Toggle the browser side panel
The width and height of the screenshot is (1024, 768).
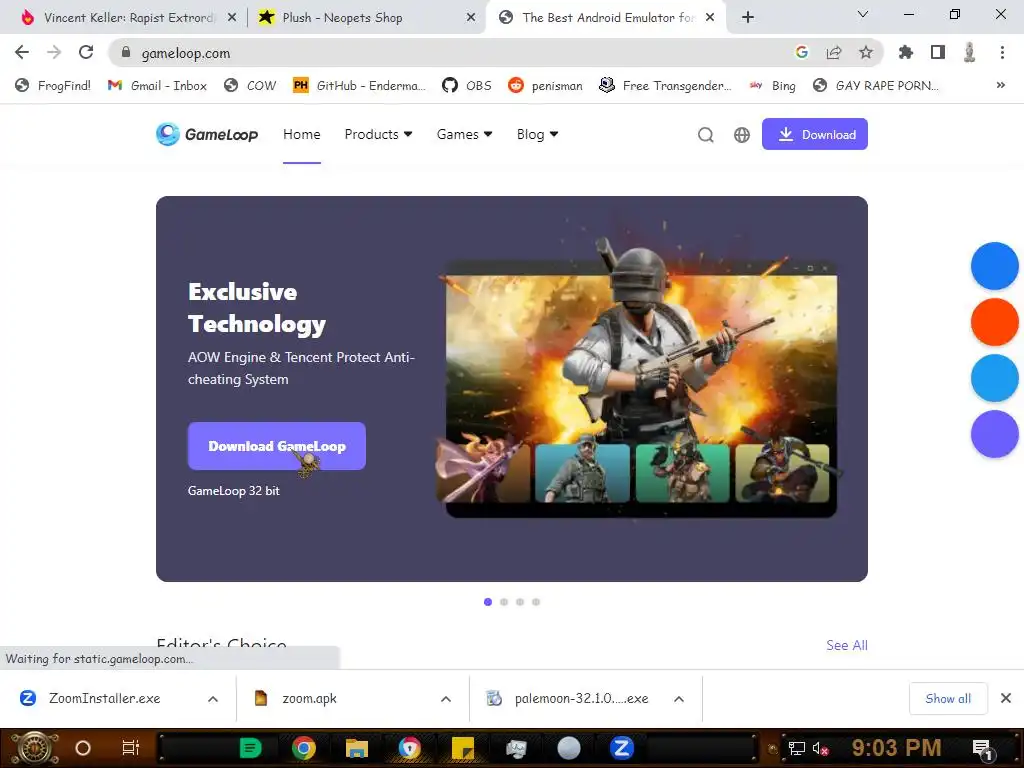pos(938,52)
